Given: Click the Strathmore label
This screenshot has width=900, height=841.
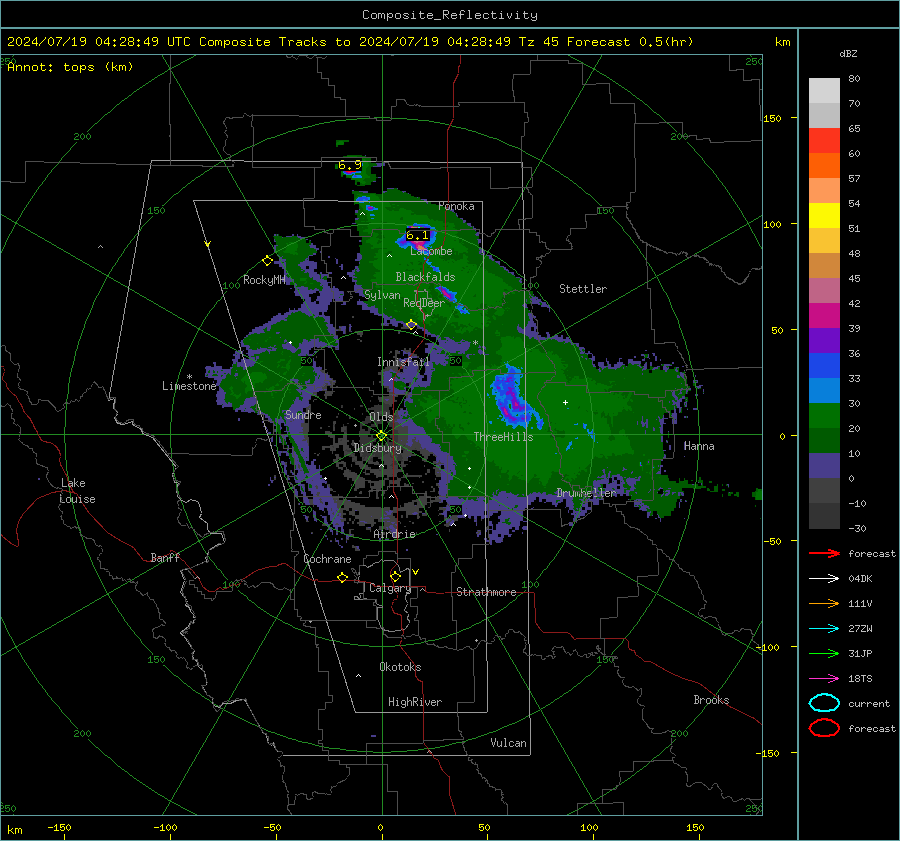Looking at the screenshot, I should pyautogui.click(x=486, y=592).
